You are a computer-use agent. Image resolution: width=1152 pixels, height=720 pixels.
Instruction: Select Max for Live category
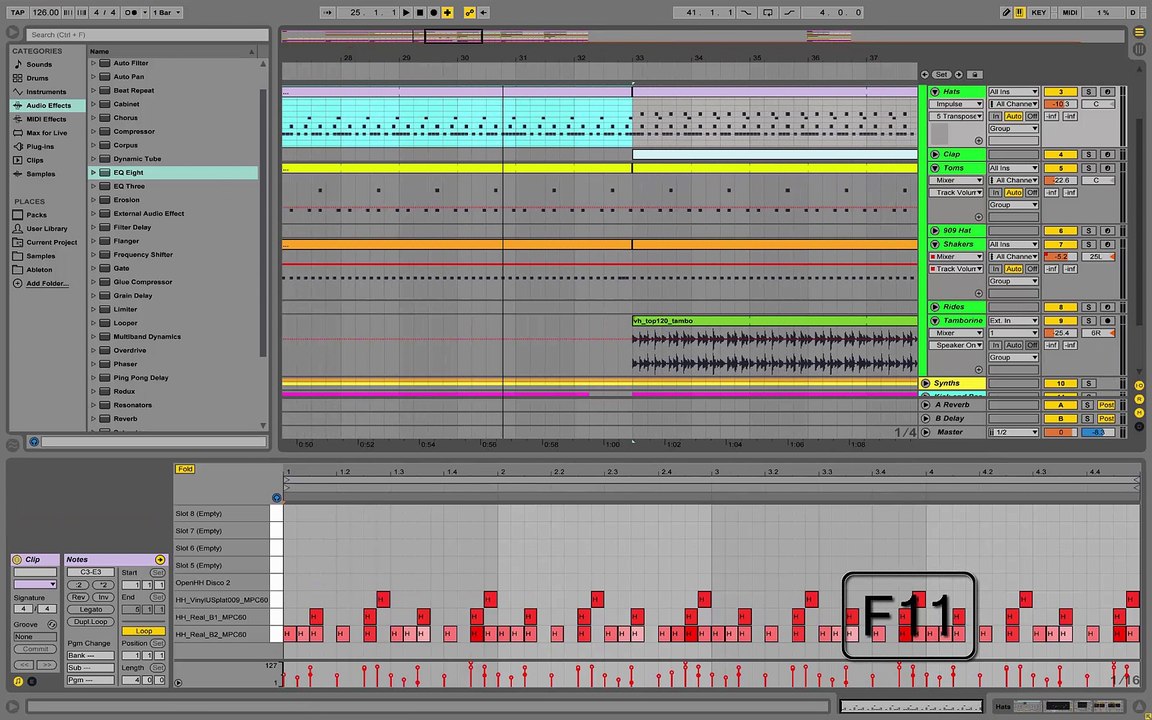46,133
